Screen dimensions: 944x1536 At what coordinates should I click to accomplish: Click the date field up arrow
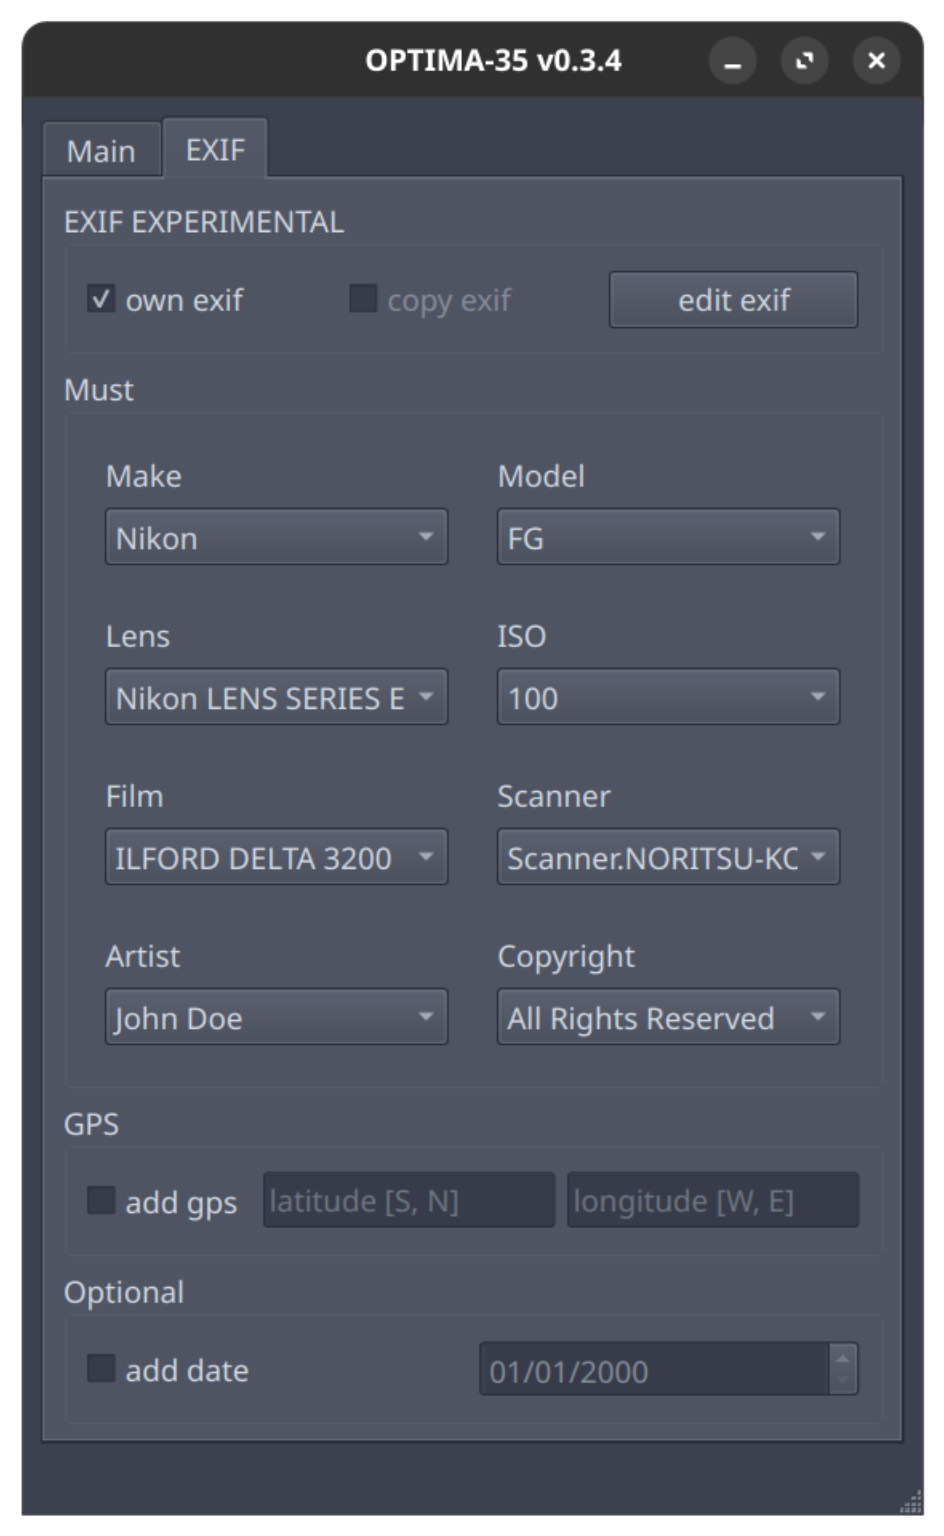point(842,1357)
